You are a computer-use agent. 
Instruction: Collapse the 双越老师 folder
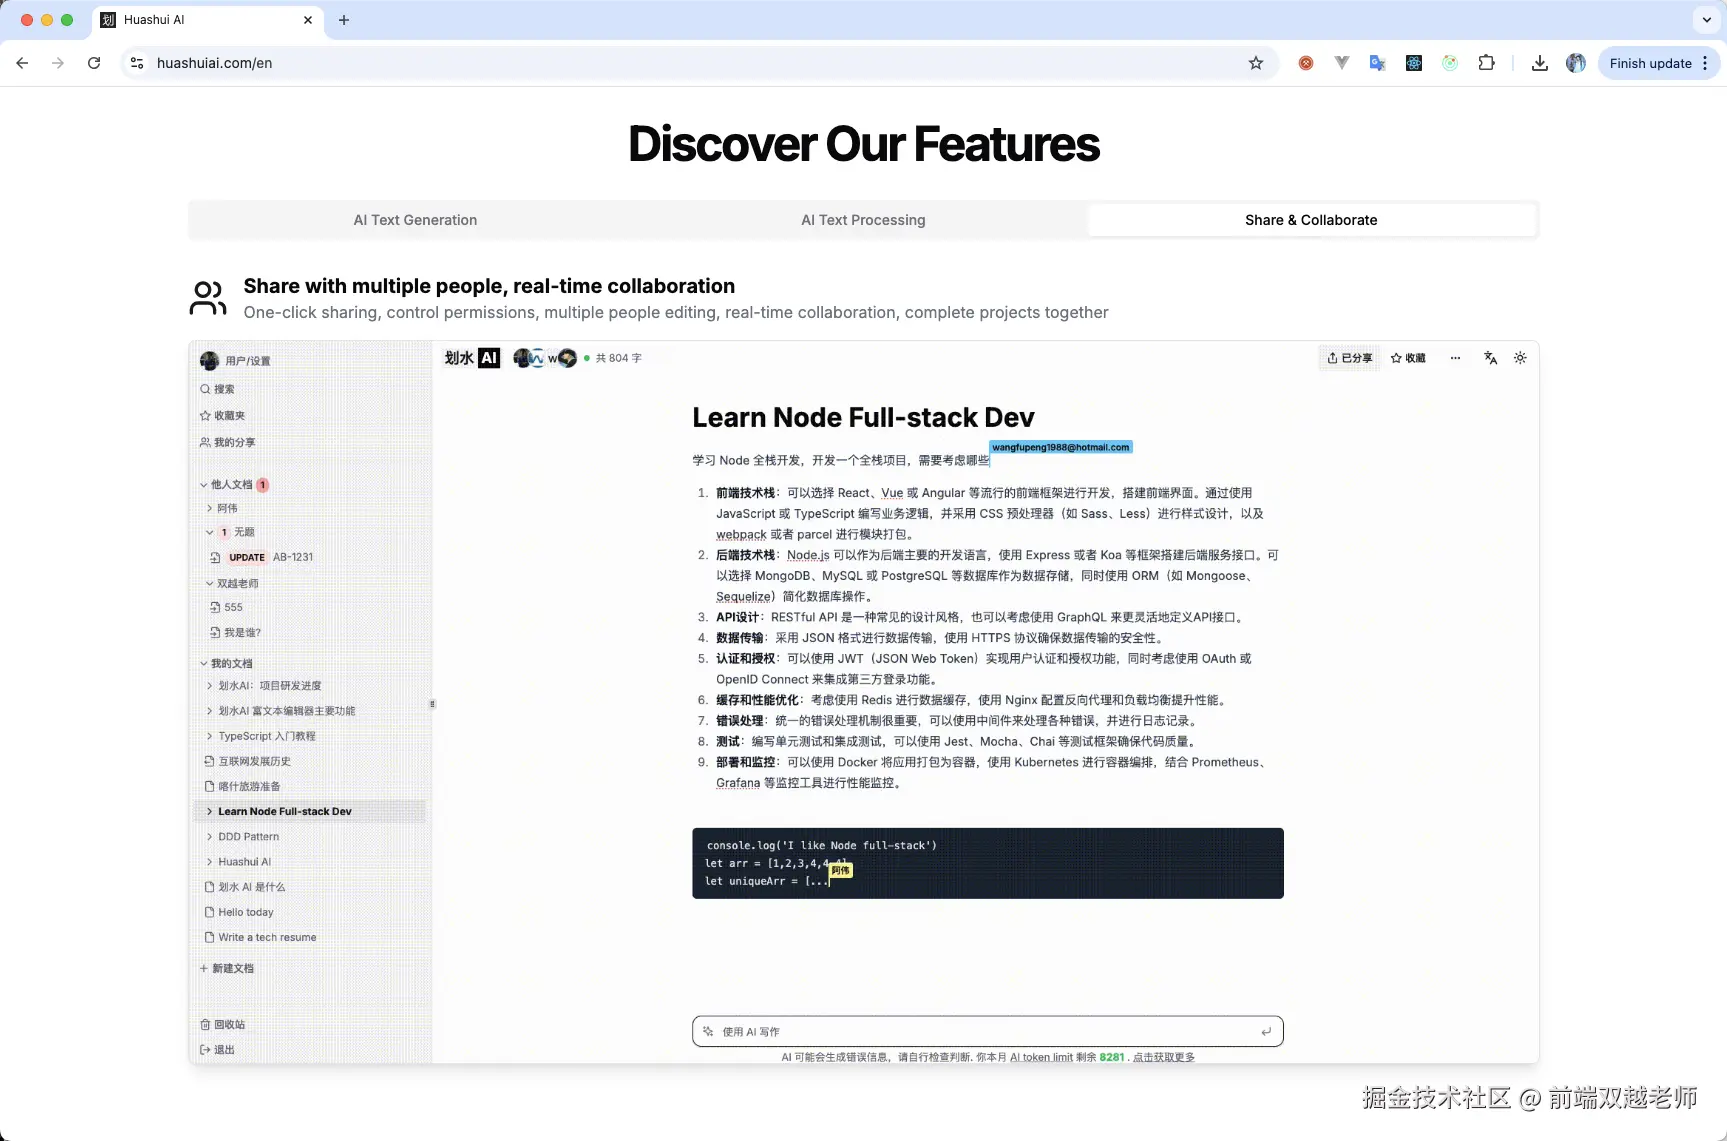[x=210, y=583]
